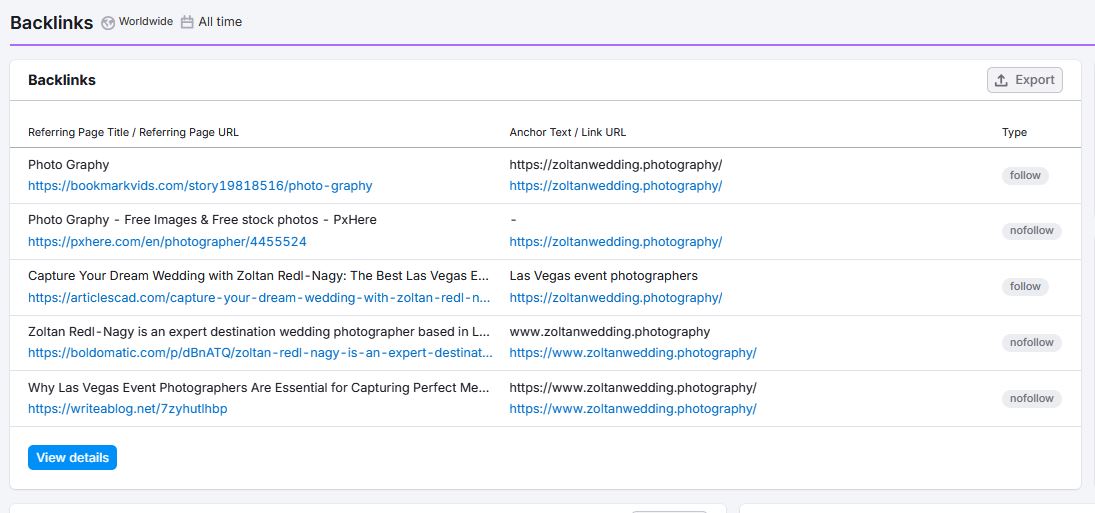Click the nofollow tag in the boldomatic row
1095x513 pixels.
point(1031,343)
